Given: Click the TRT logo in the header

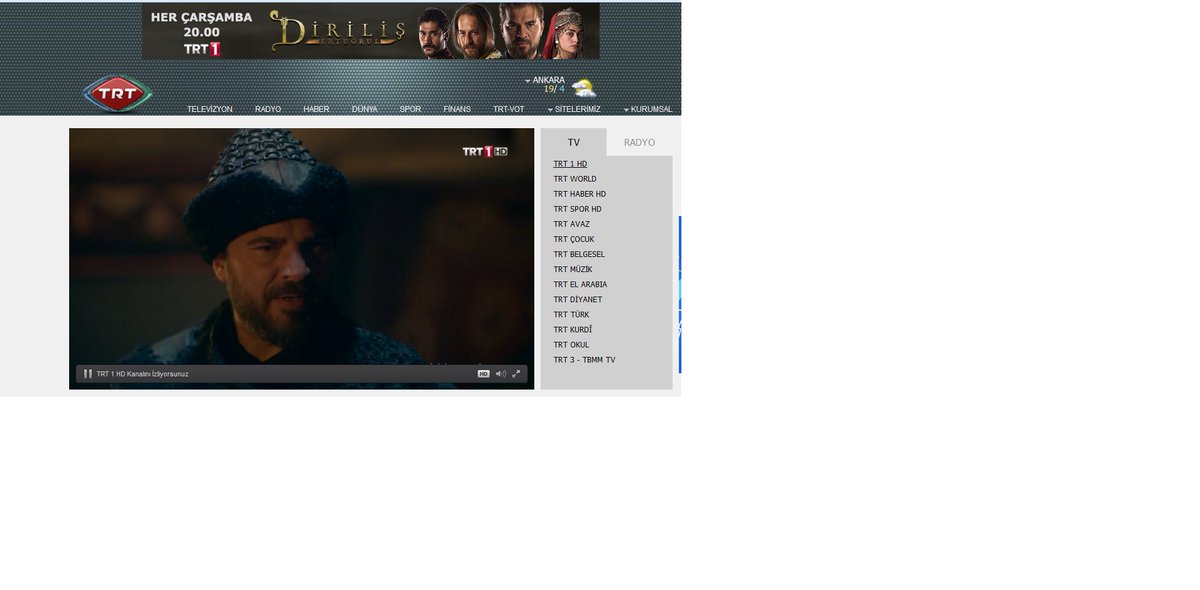Looking at the screenshot, I should point(118,94).
